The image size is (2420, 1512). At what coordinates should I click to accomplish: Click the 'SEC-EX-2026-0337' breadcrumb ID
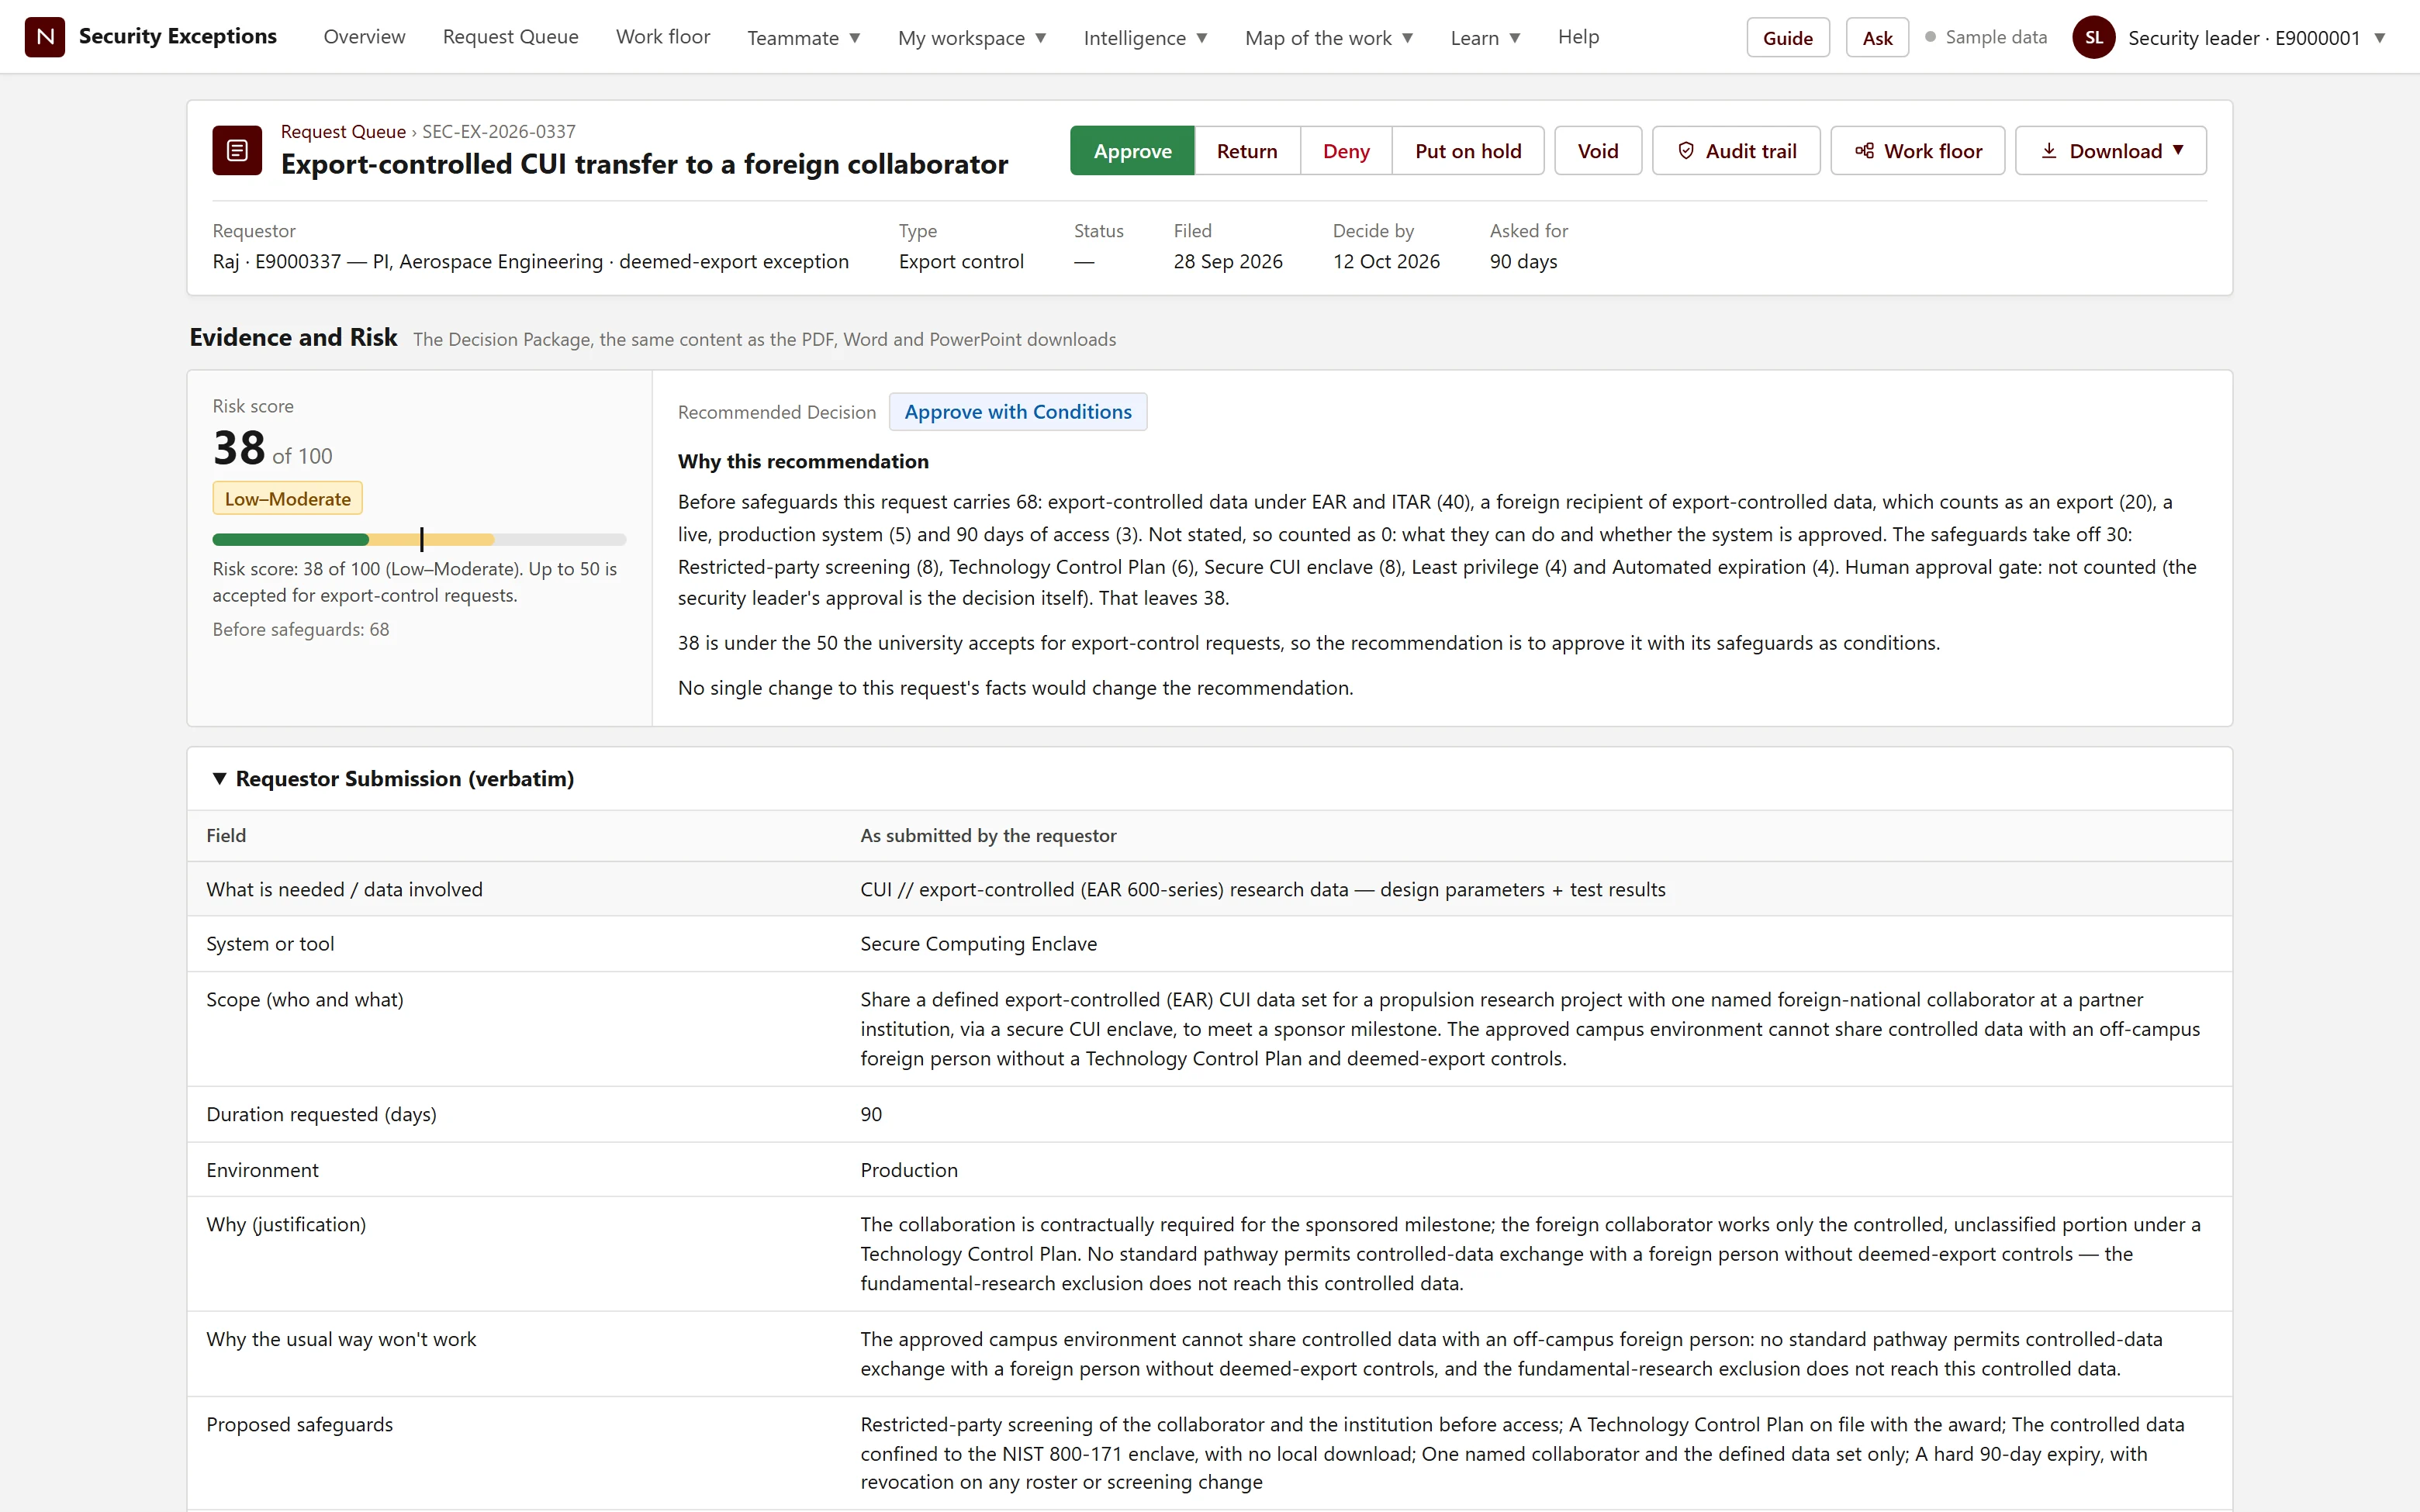point(499,132)
